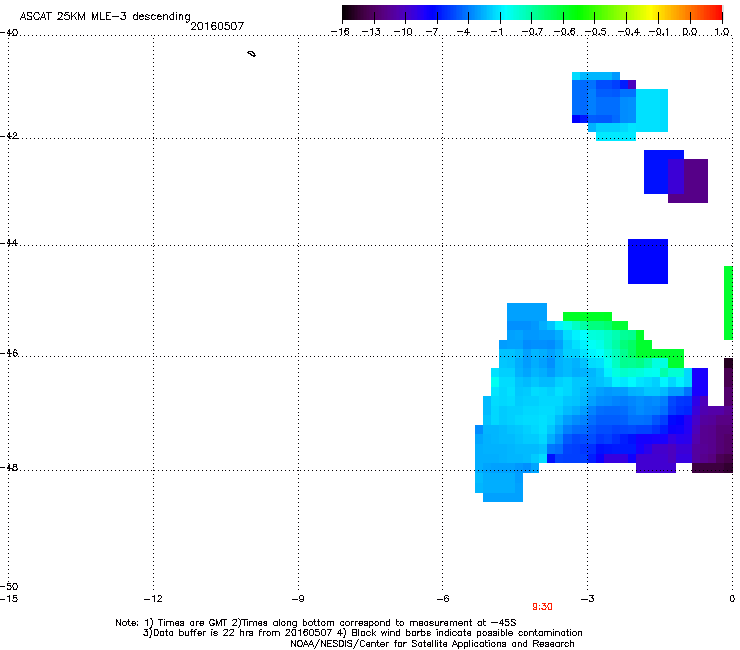Click the green vertical strip at right map edge
Viewport: 740px width, 650px height.
tap(728, 303)
